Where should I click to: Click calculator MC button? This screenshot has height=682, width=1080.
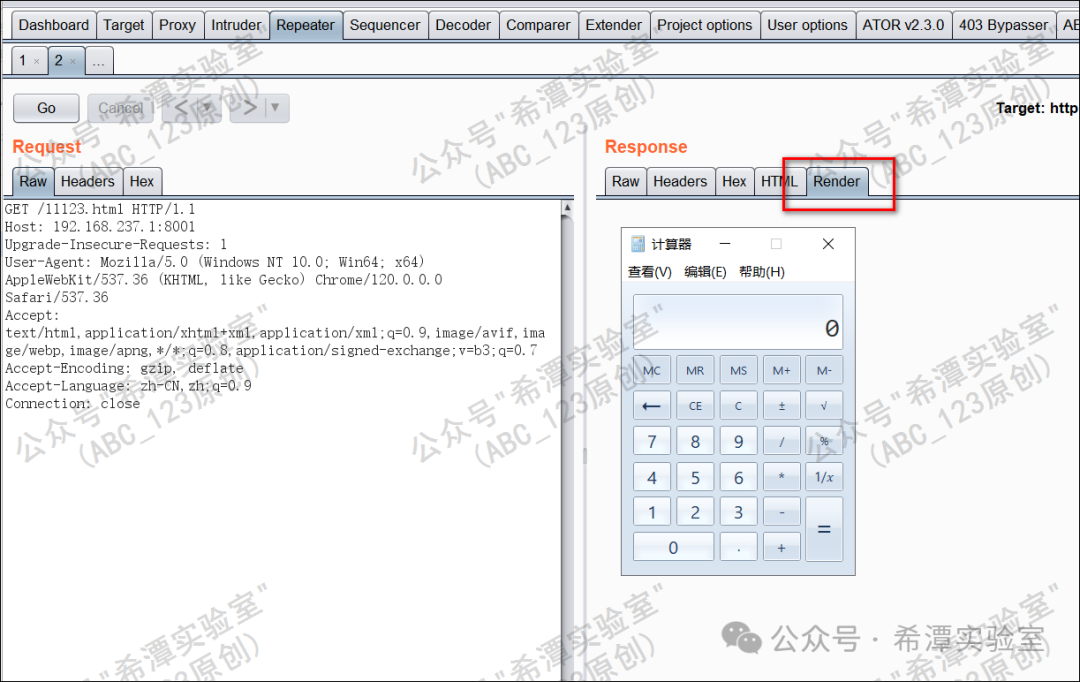tap(652, 371)
